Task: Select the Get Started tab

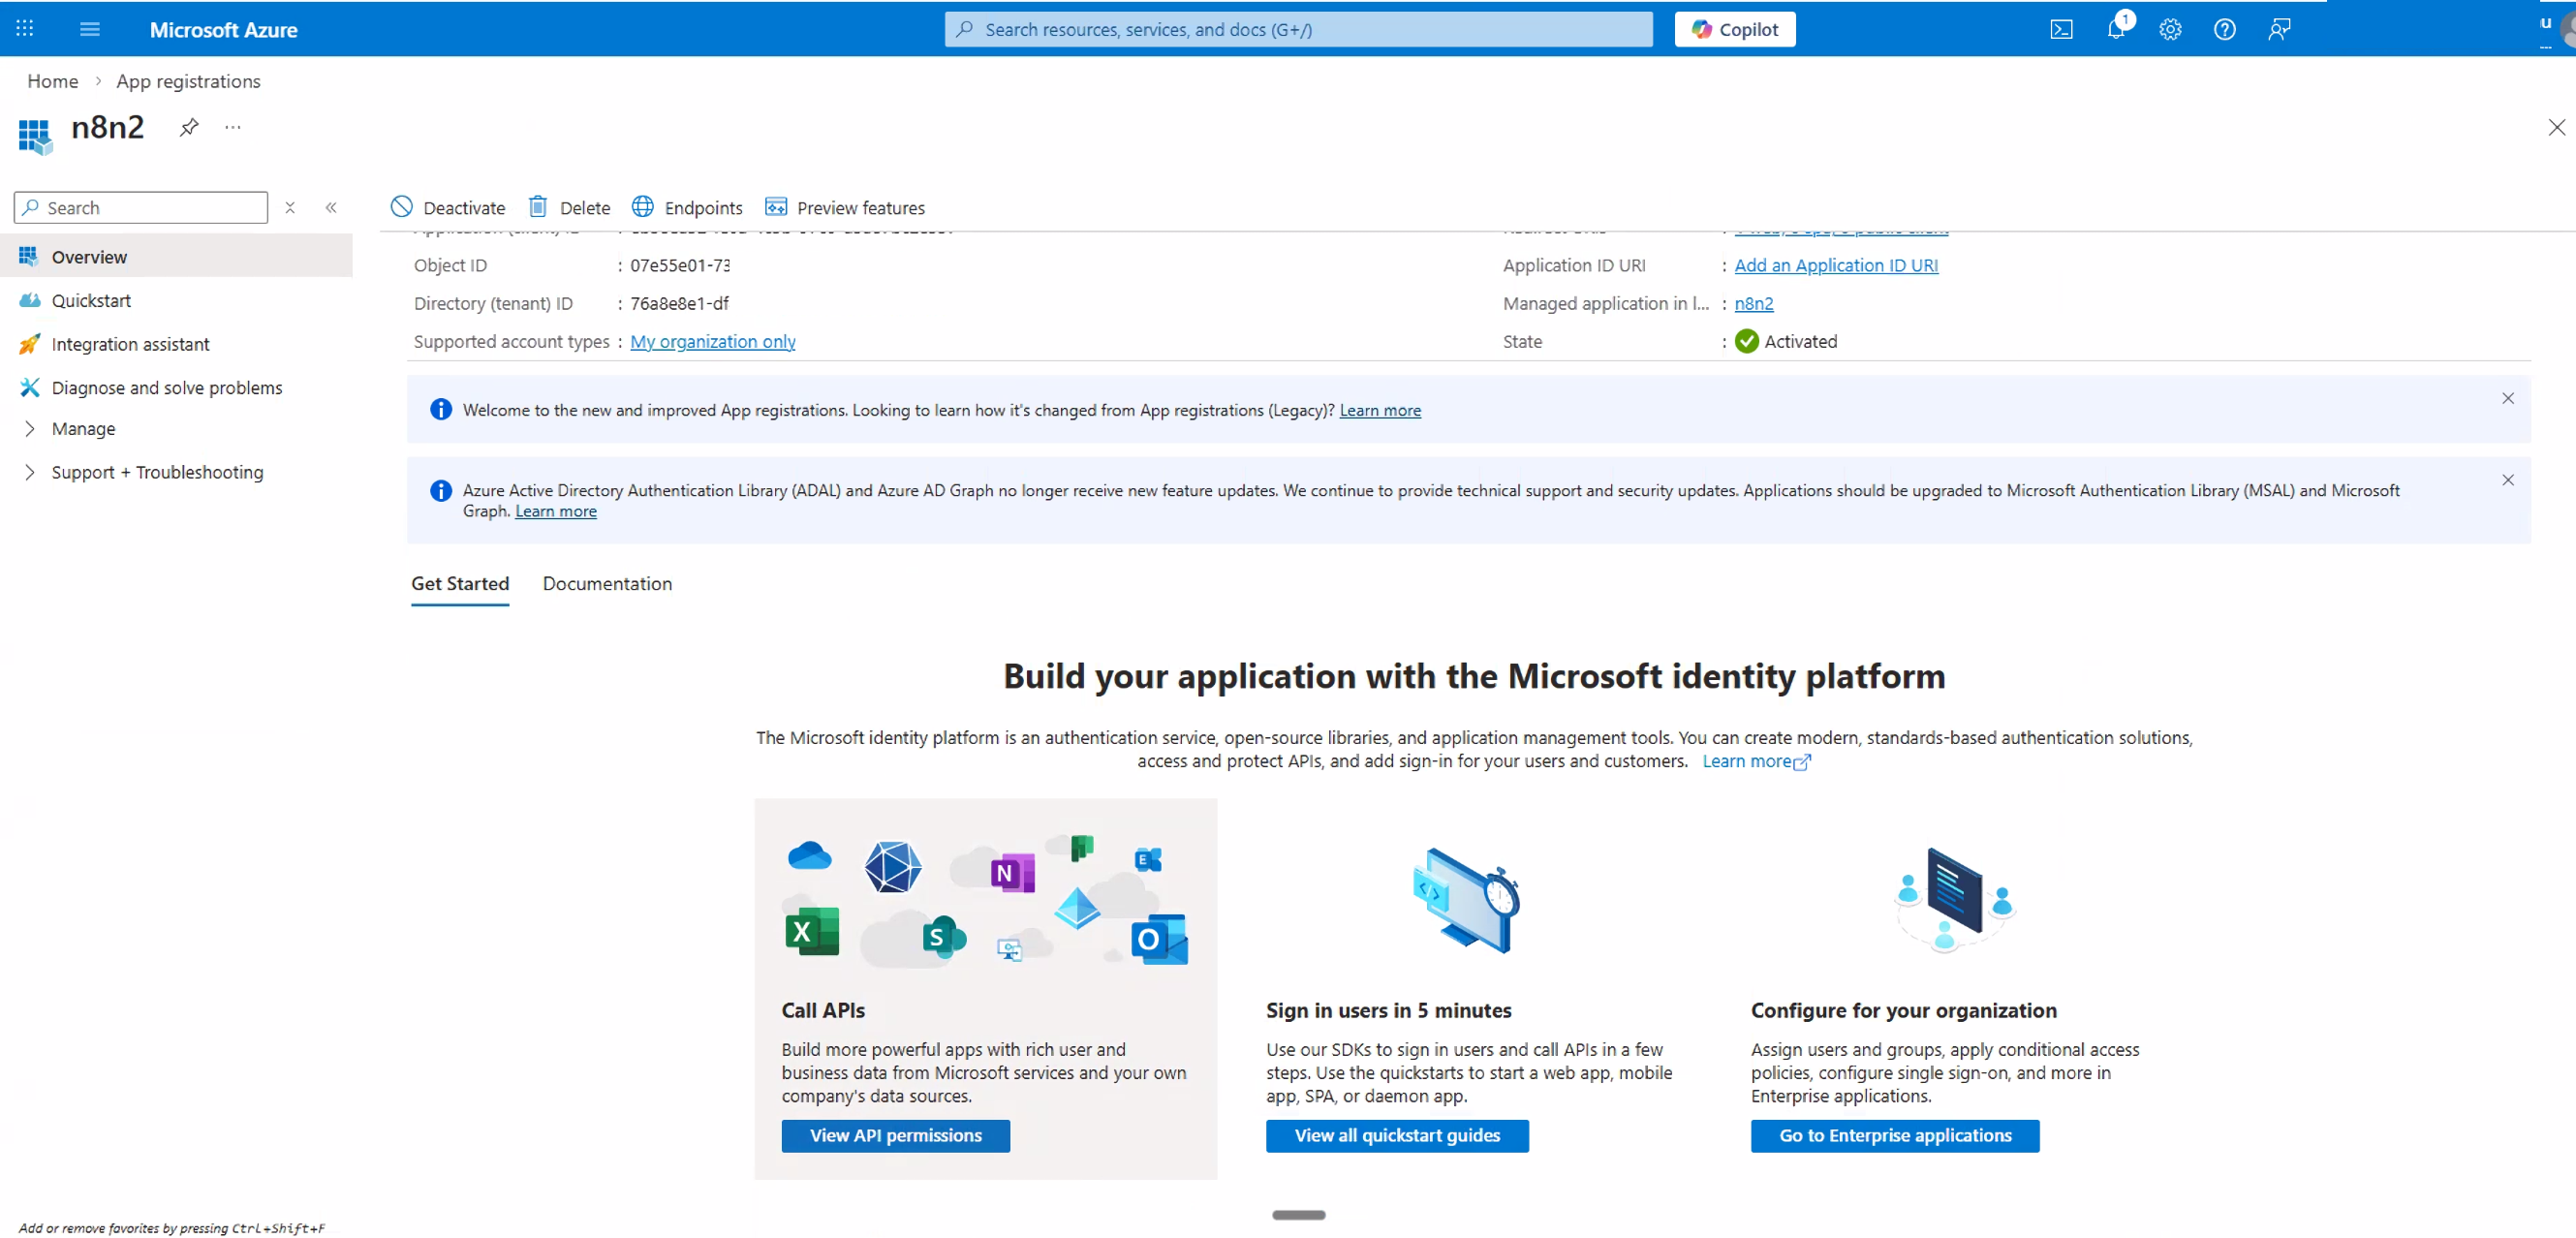Action: point(460,584)
